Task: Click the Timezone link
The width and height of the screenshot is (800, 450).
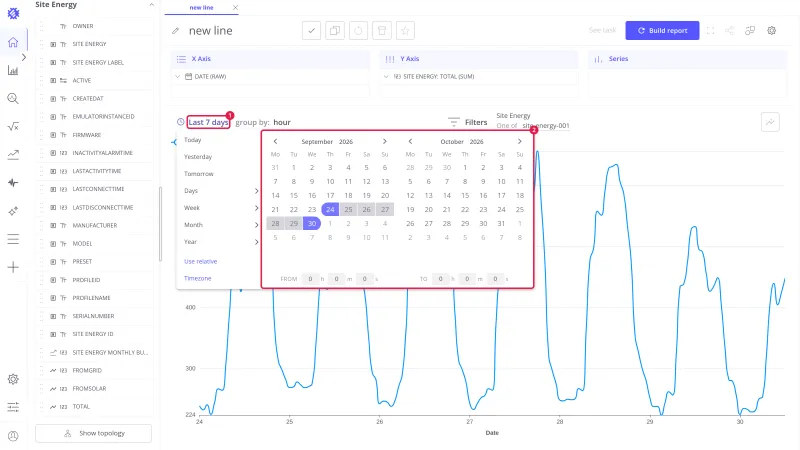Action: (197, 279)
